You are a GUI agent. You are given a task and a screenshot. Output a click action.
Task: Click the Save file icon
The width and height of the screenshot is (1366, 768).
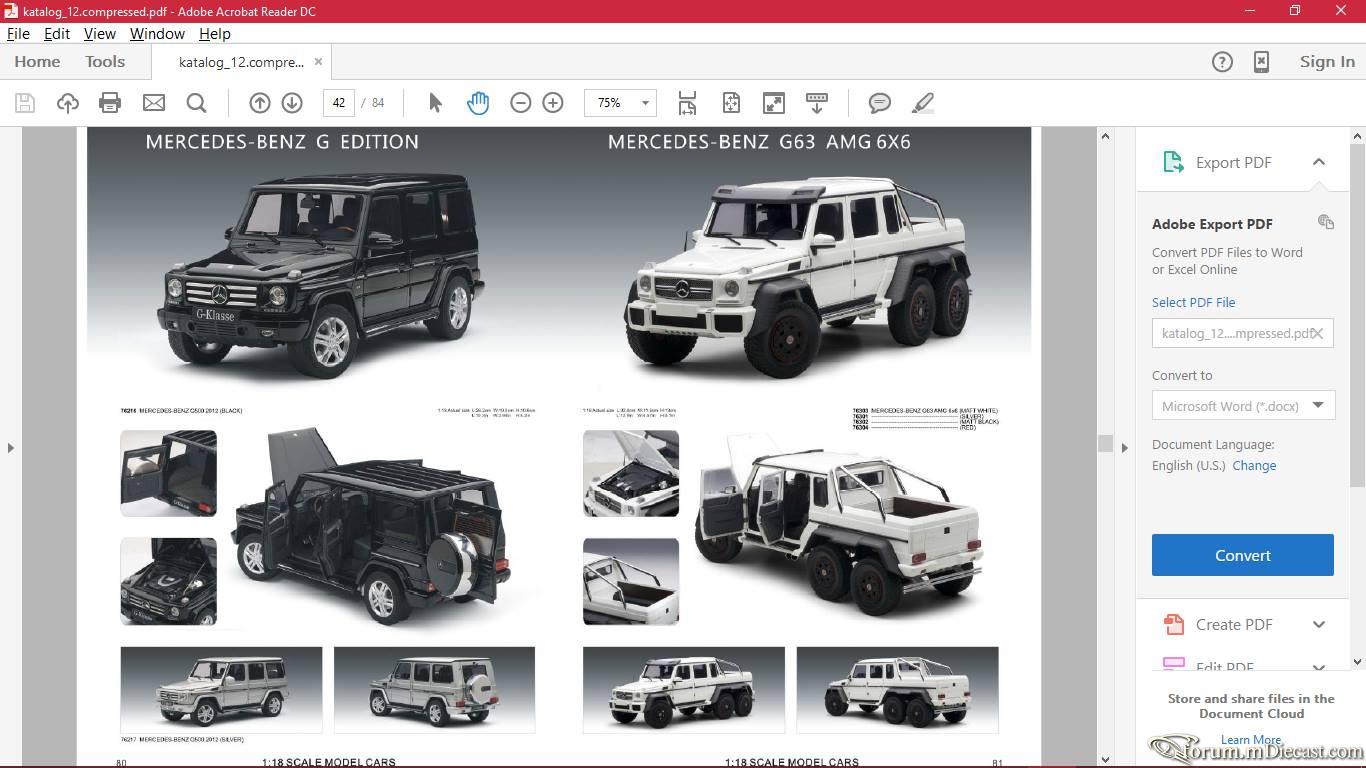coord(25,103)
